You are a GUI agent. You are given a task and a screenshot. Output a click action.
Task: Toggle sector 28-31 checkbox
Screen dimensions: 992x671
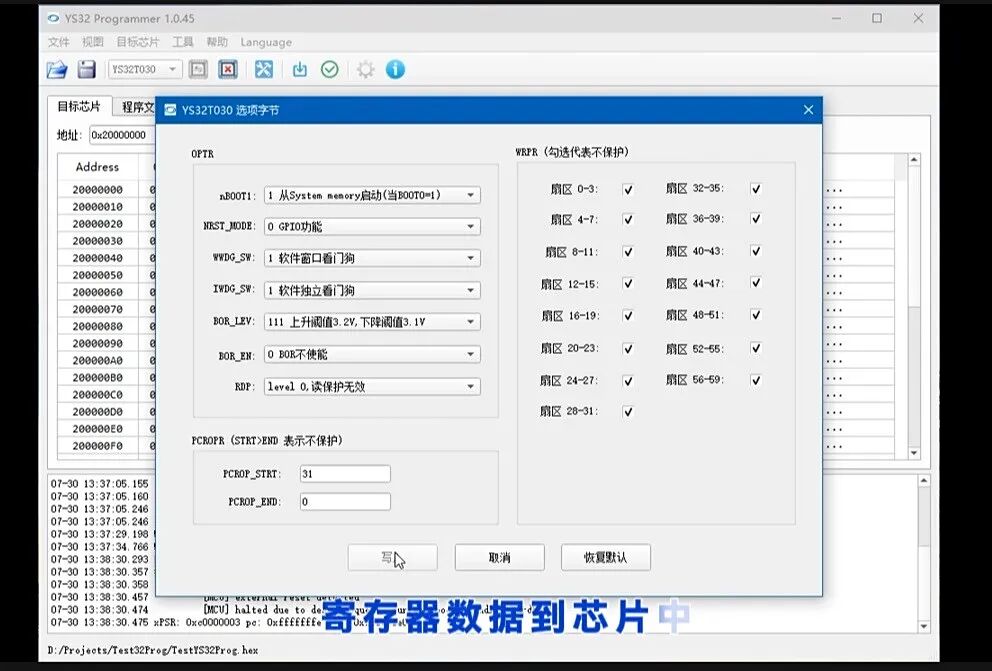[x=628, y=412]
